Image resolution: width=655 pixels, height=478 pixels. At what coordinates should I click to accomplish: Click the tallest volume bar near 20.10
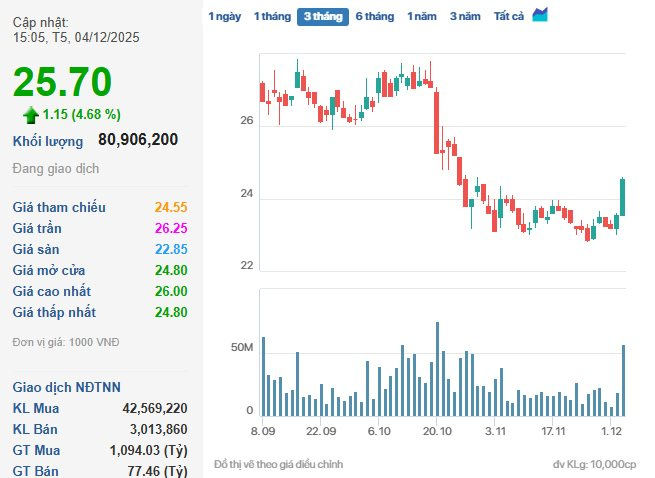pyautogui.click(x=437, y=368)
